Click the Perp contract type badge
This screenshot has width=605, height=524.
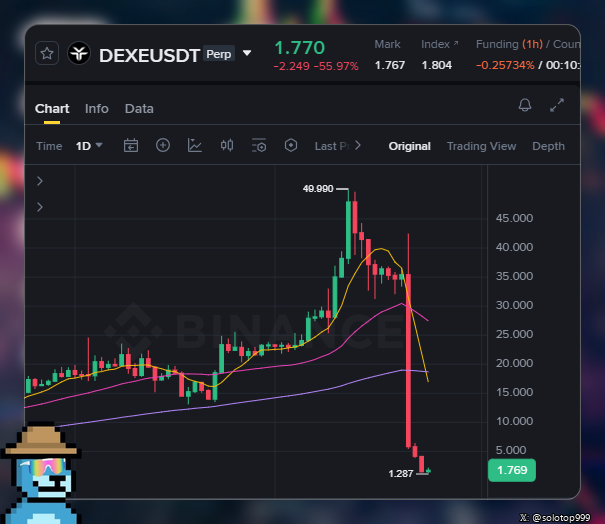(x=219, y=54)
